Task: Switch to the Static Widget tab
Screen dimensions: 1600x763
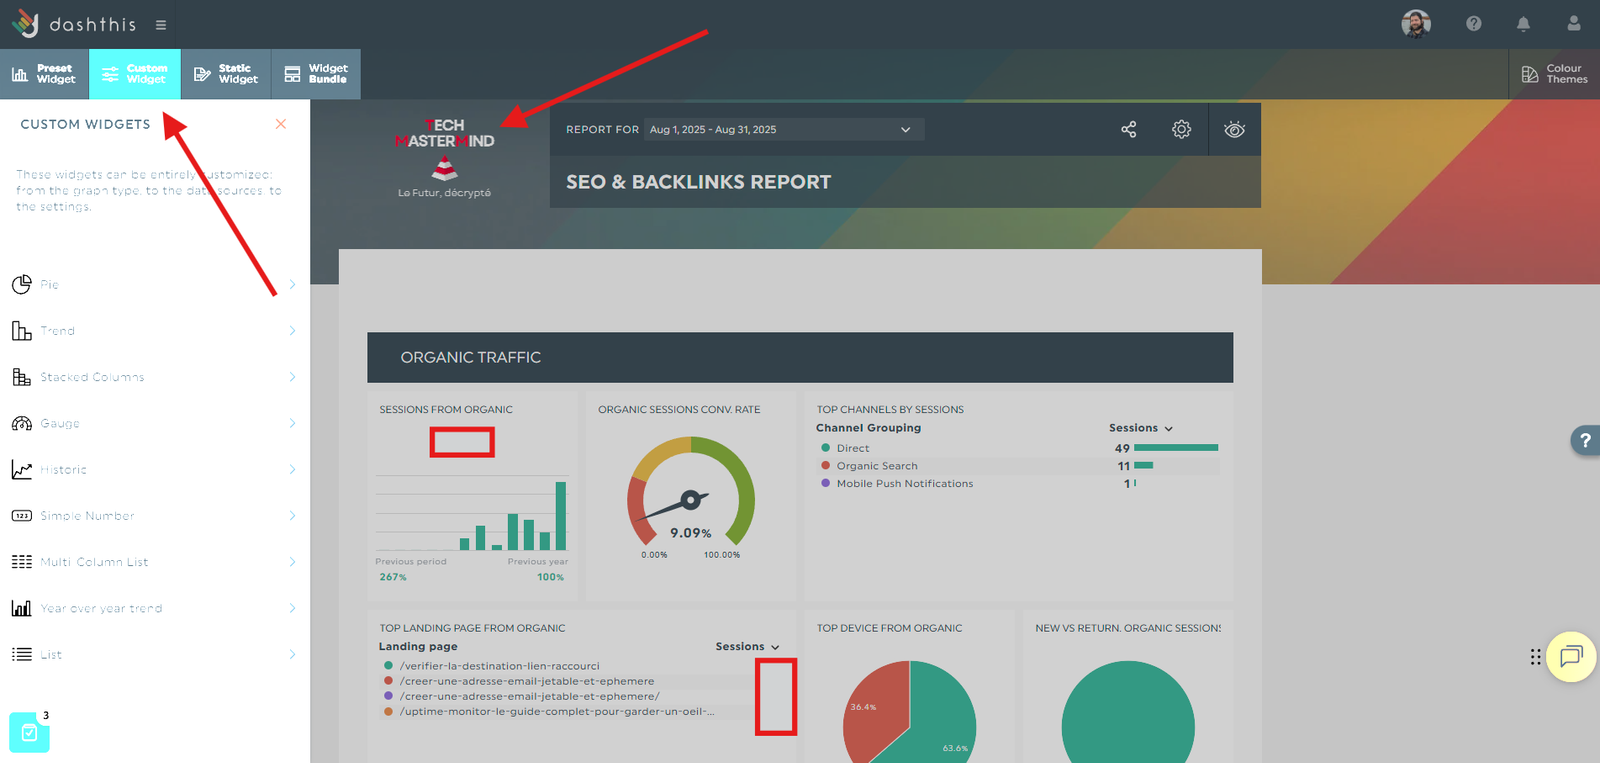Action: pyautogui.click(x=226, y=74)
